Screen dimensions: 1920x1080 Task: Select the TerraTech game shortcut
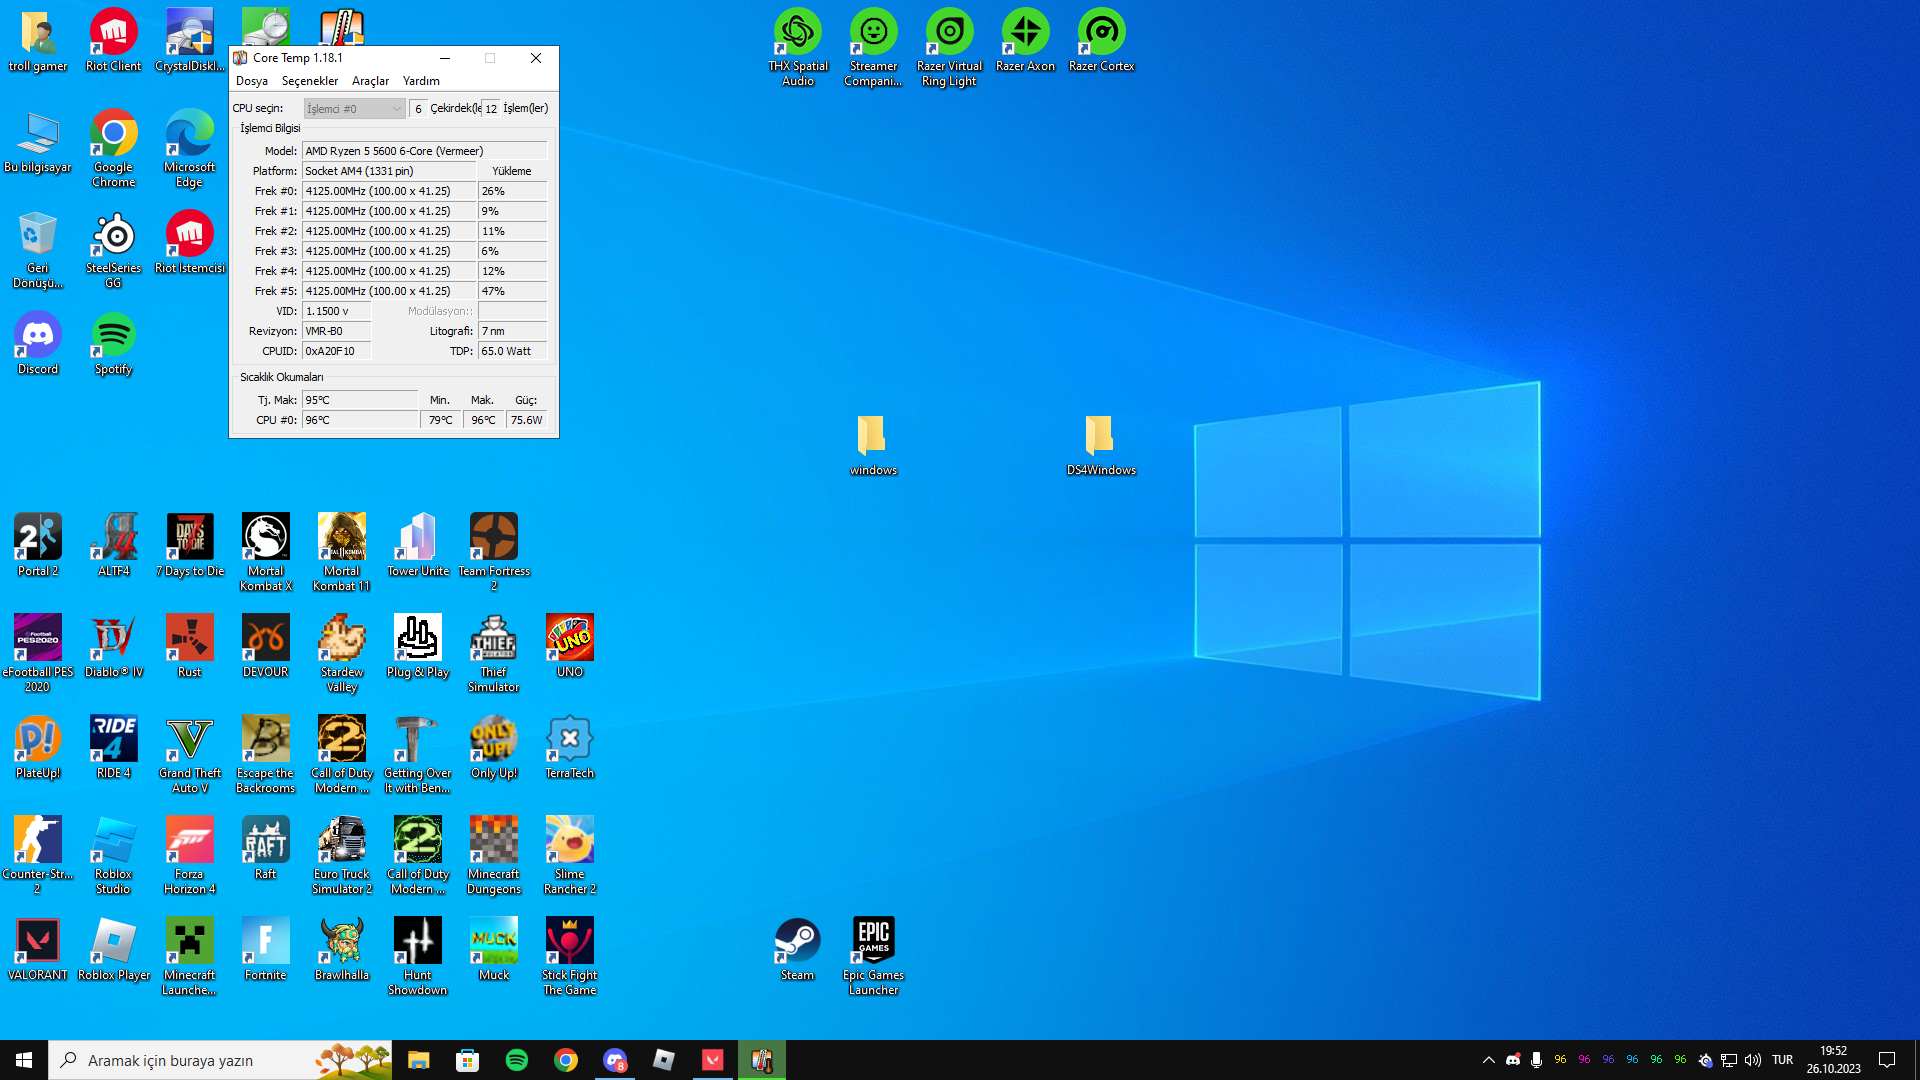570,747
